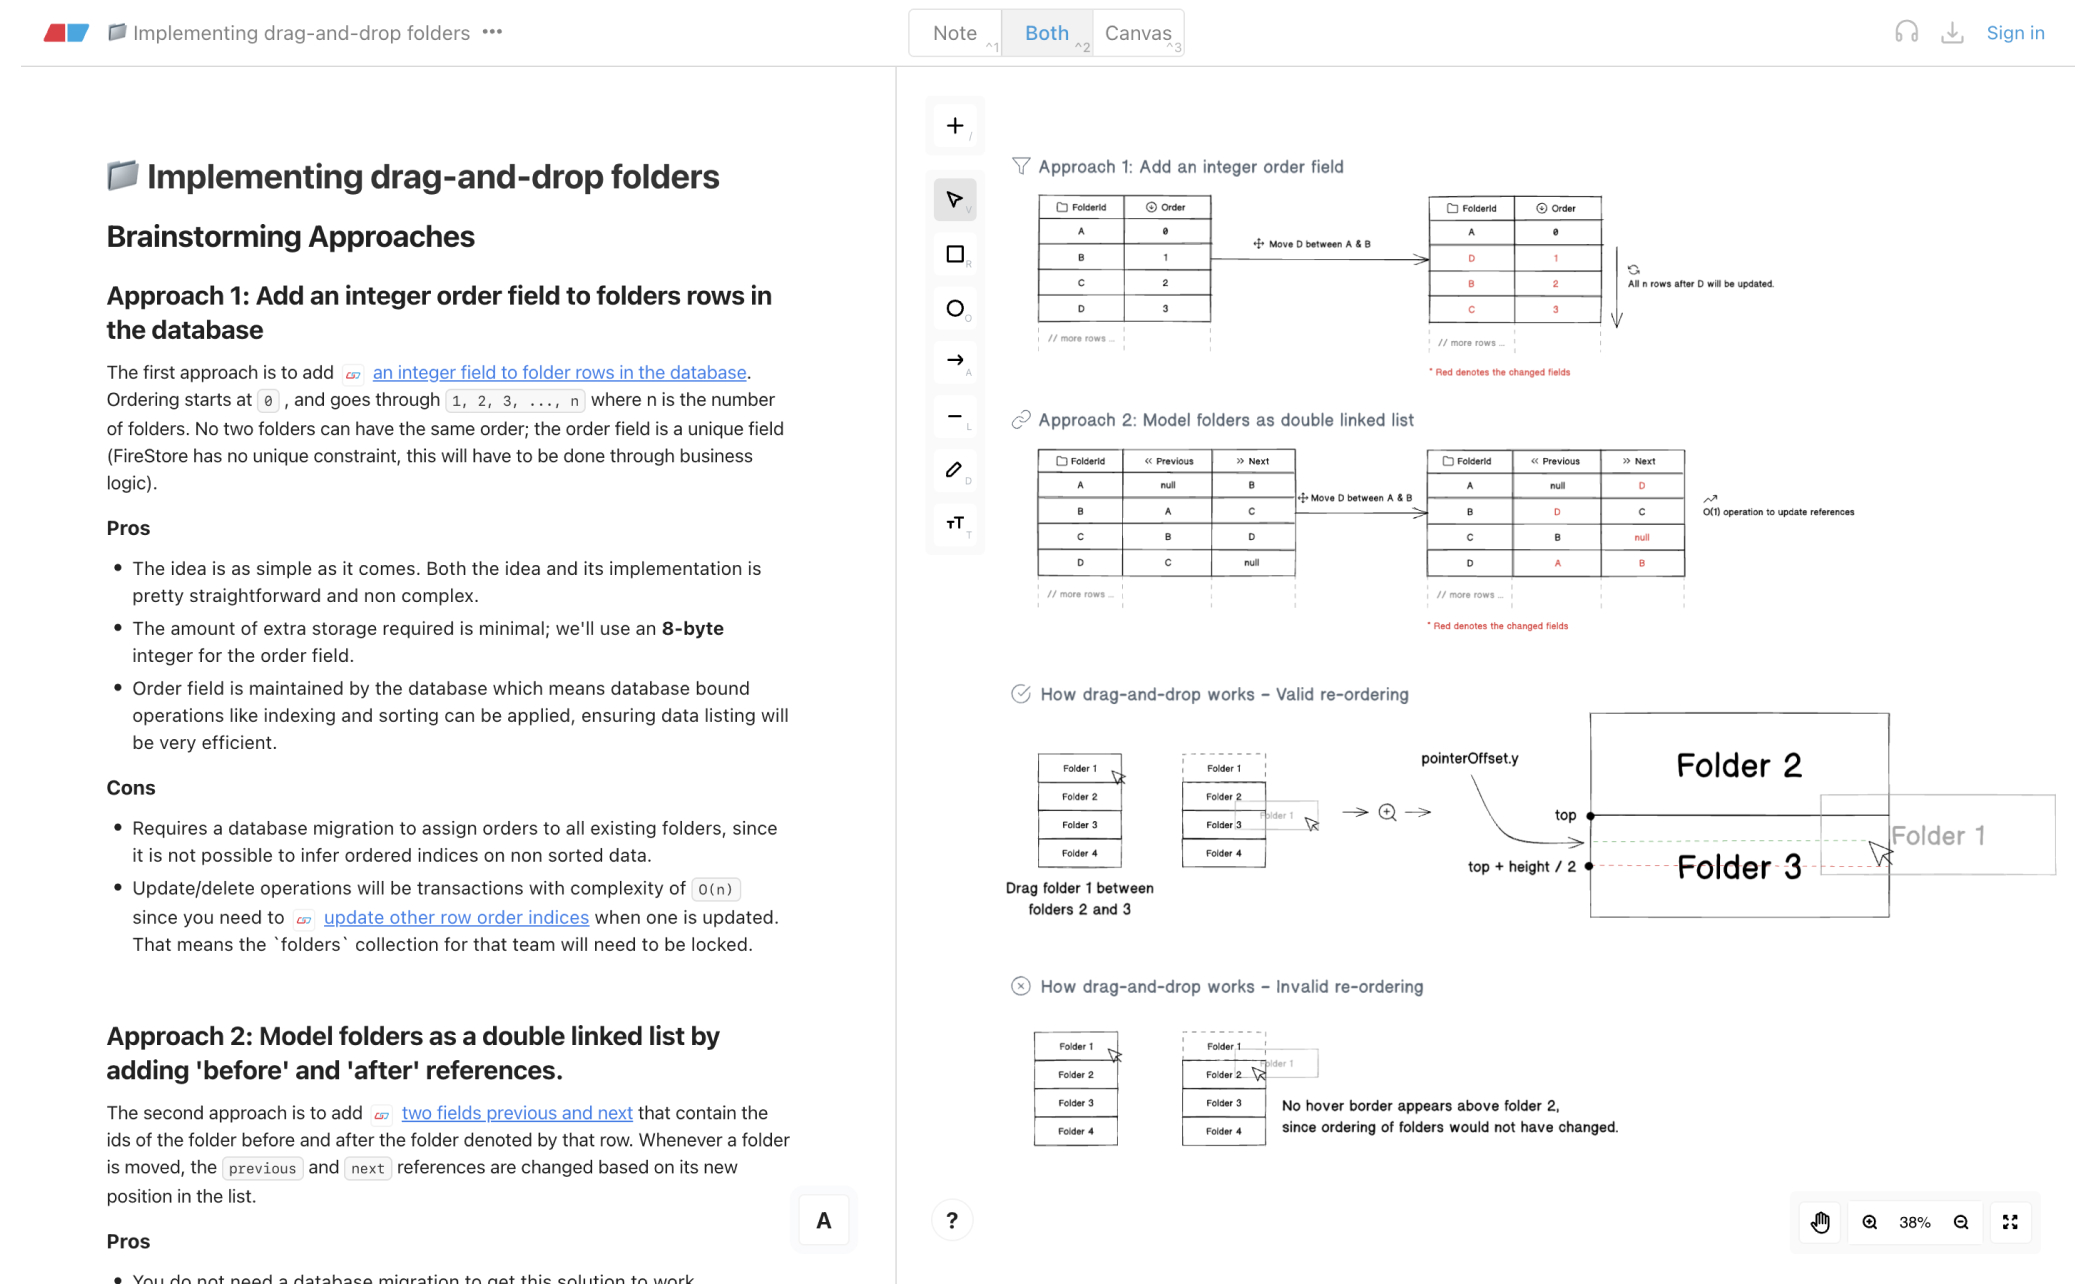Select the pencil draw tool

pos(954,470)
